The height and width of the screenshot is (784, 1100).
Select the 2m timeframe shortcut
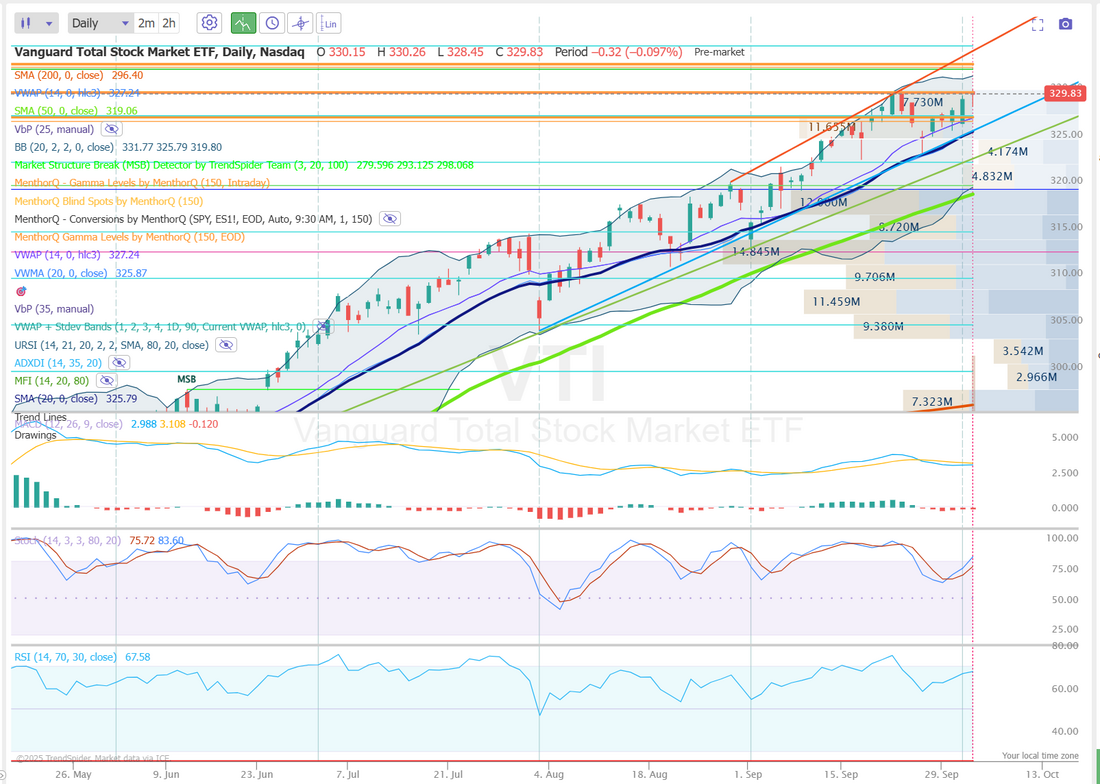click(146, 23)
